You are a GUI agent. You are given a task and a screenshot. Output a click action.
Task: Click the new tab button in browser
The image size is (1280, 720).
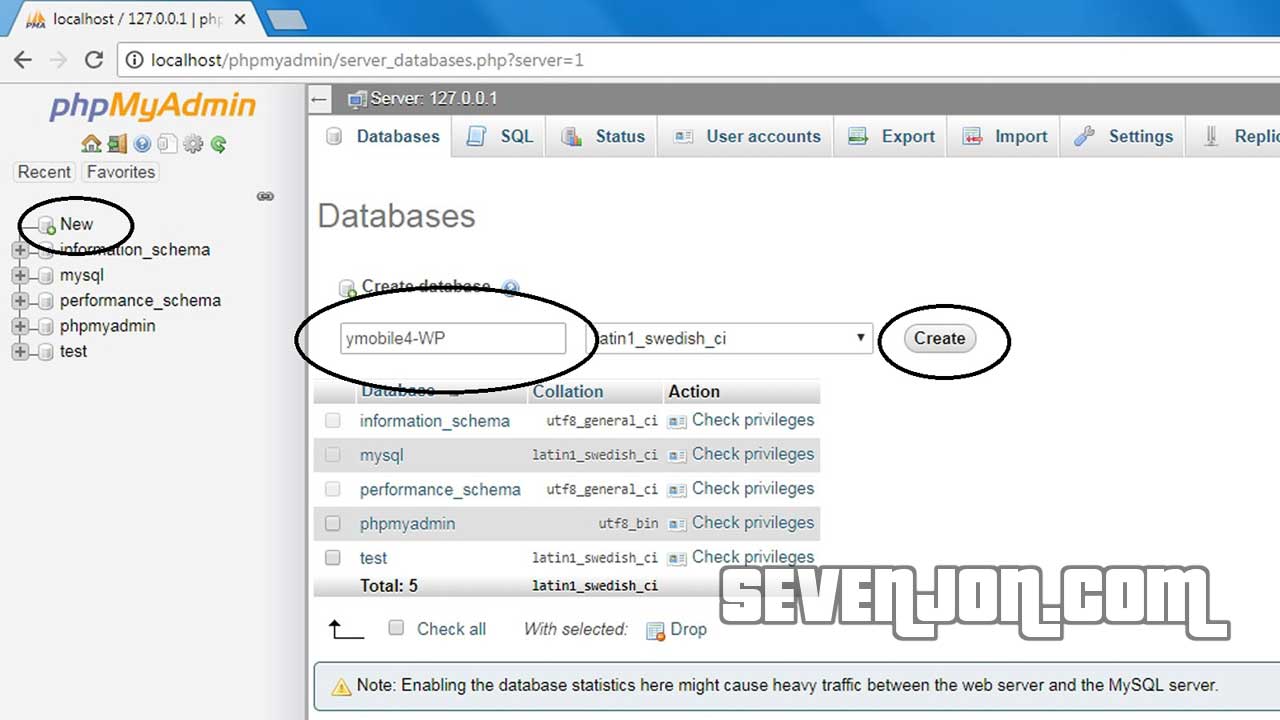pyautogui.click(x=287, y=19)
